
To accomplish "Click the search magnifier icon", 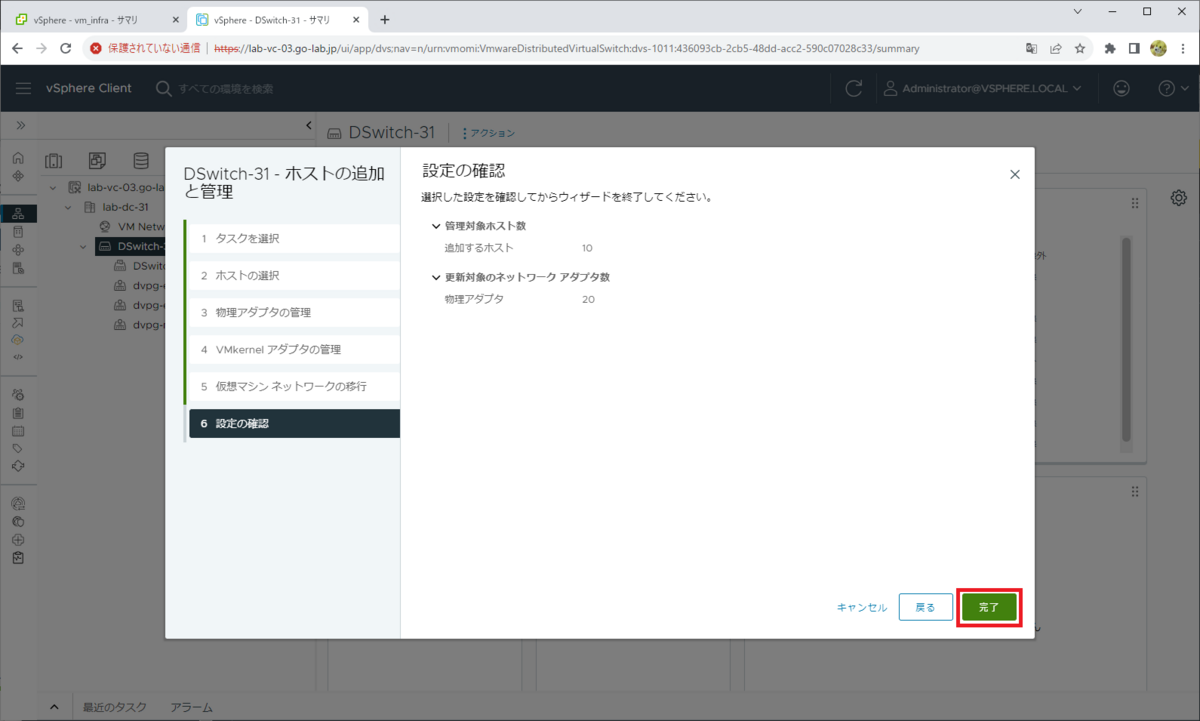I will tap(163, 88).
